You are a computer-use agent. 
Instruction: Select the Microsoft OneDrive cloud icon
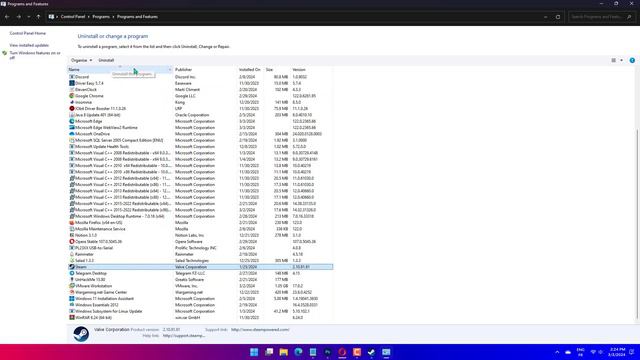pos(72,134)
